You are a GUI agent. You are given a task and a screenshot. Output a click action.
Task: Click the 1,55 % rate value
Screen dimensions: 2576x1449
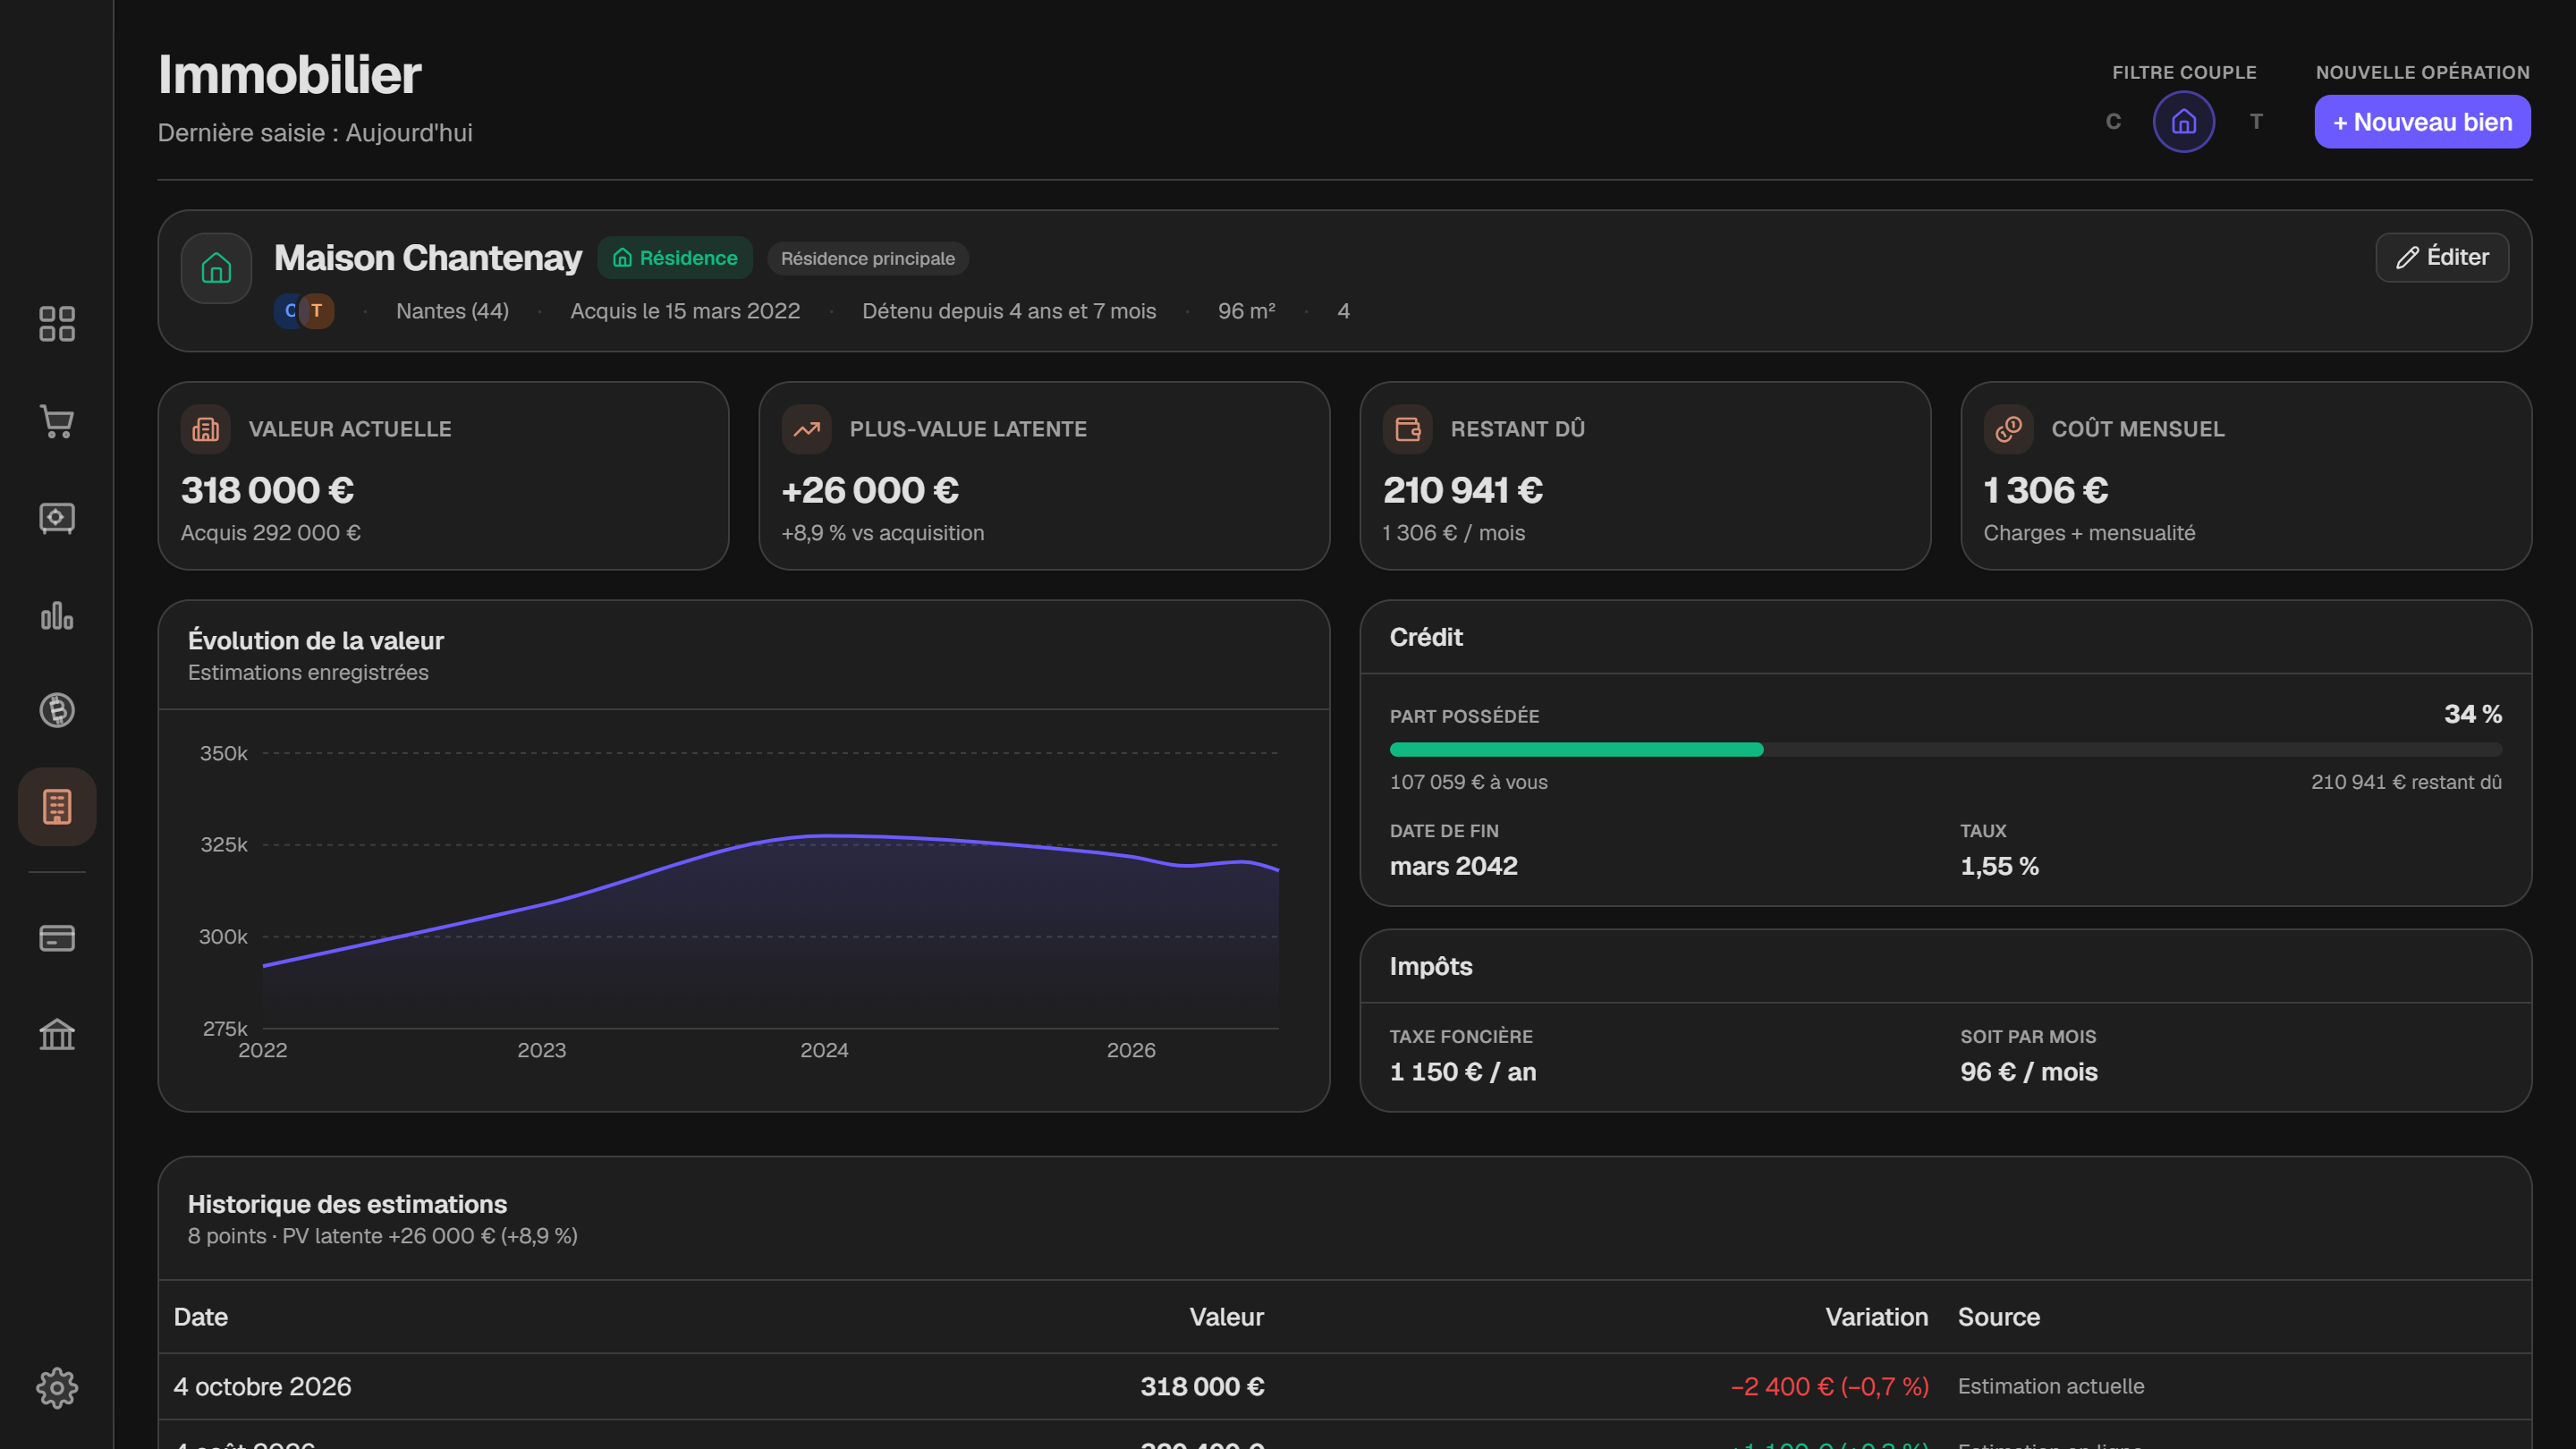coord(1999,866)
